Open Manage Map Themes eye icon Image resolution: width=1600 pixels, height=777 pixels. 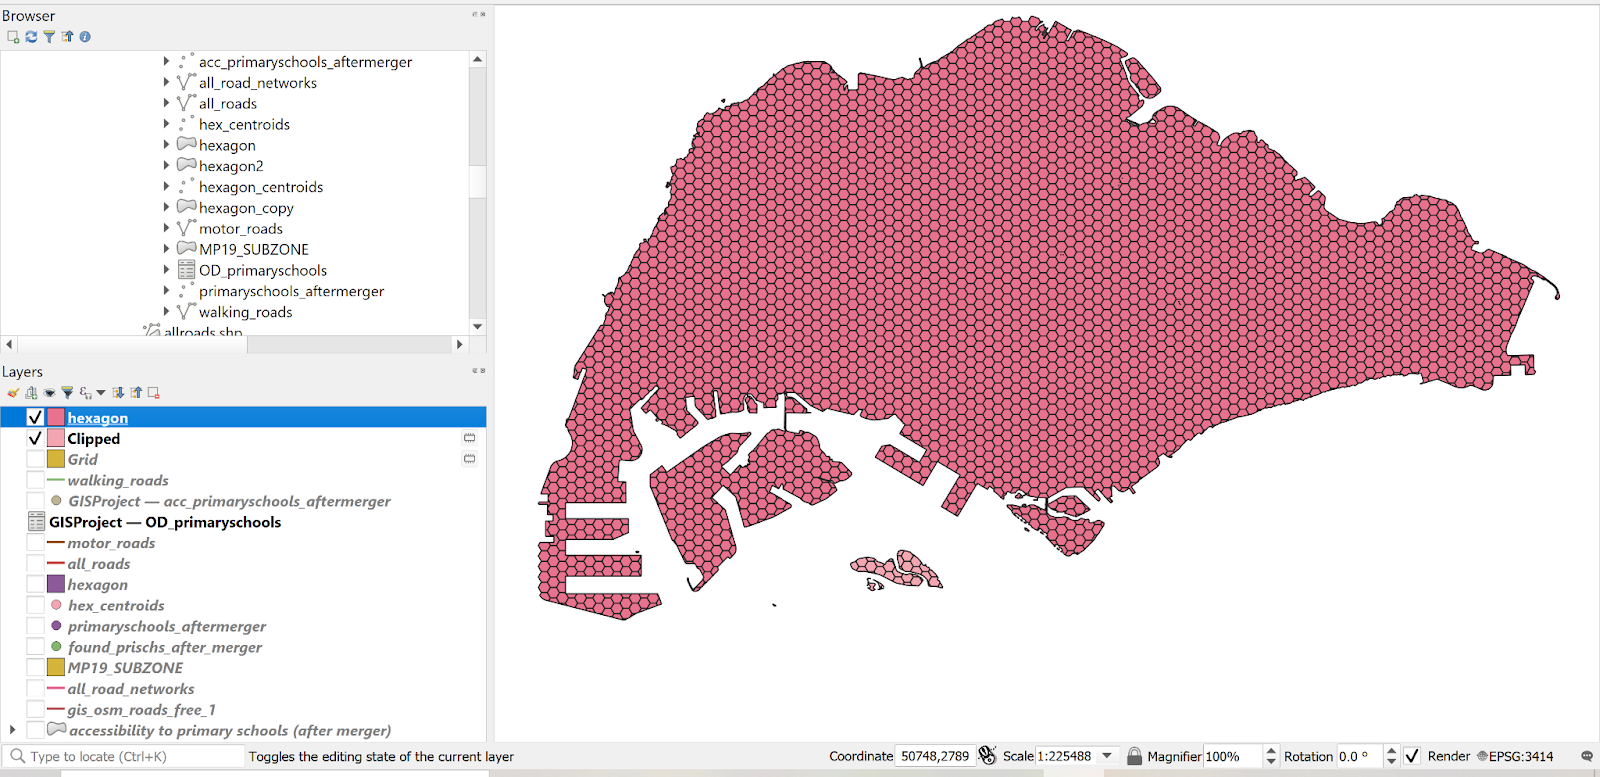pyautogui.click(x=49, y=393)
